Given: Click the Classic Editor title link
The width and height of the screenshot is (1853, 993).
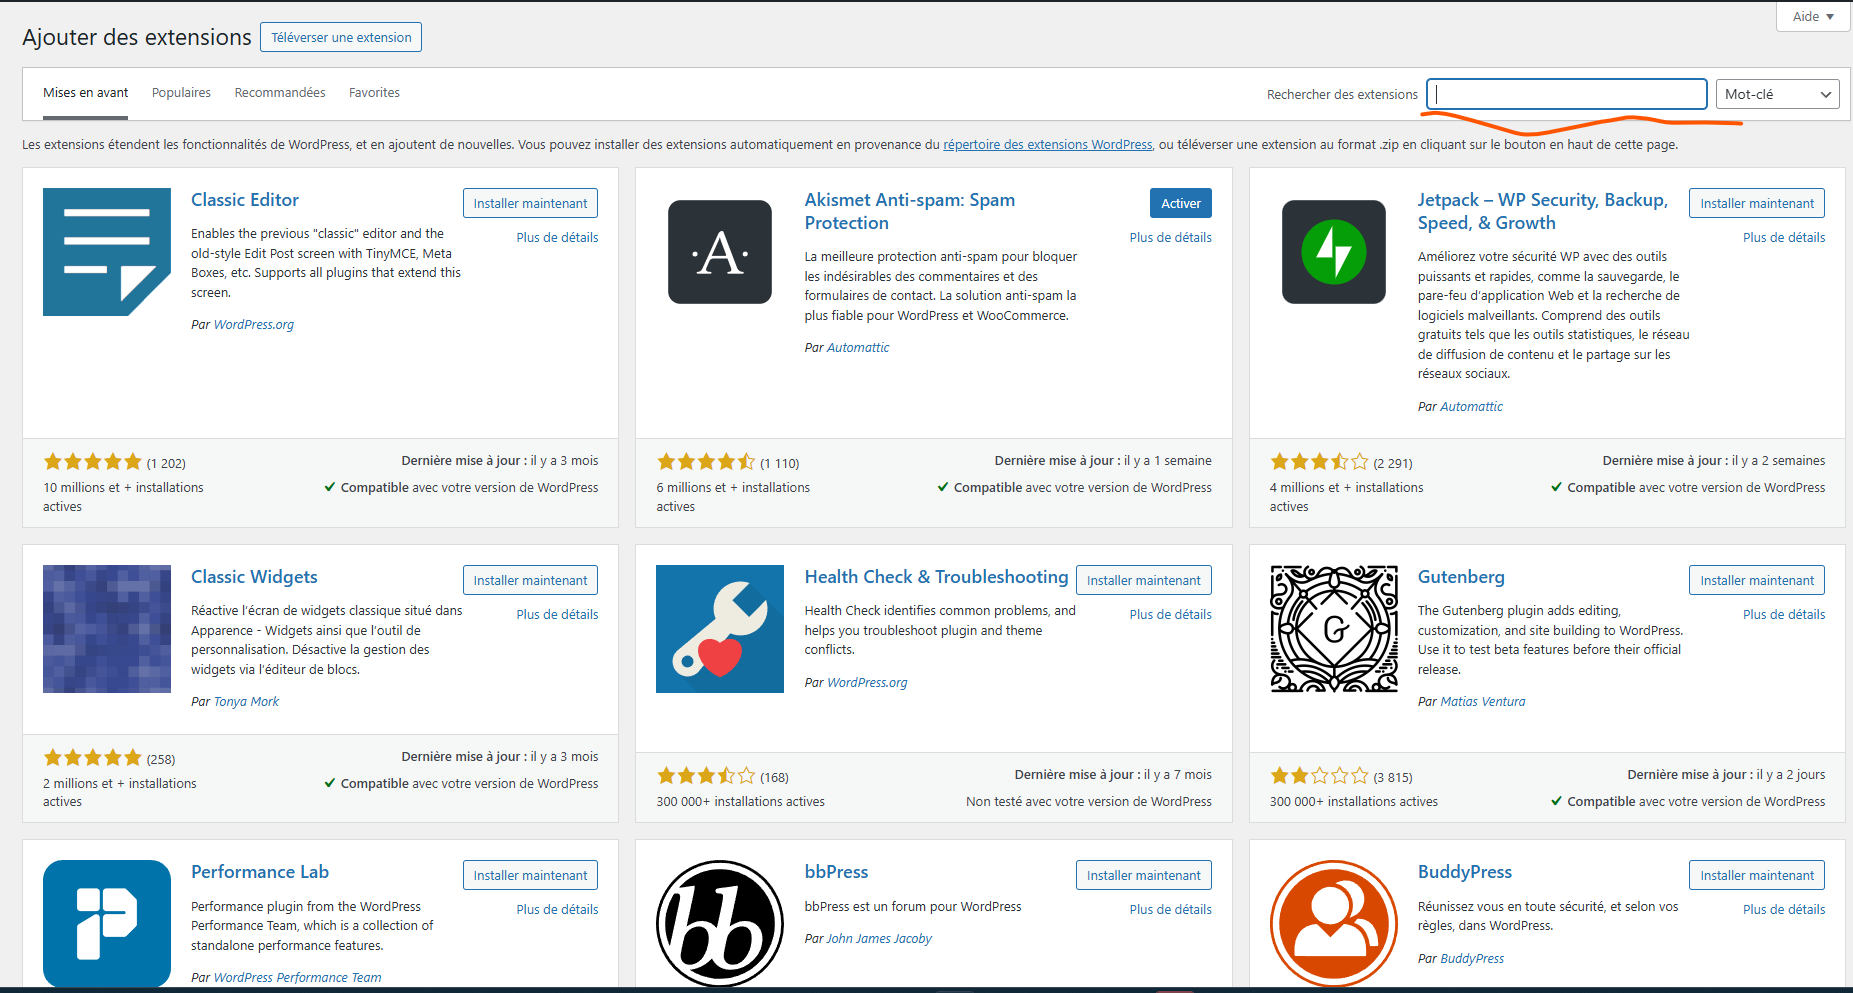Looking at the screenshot, I should pyautogui.click(x=245, y=200).
